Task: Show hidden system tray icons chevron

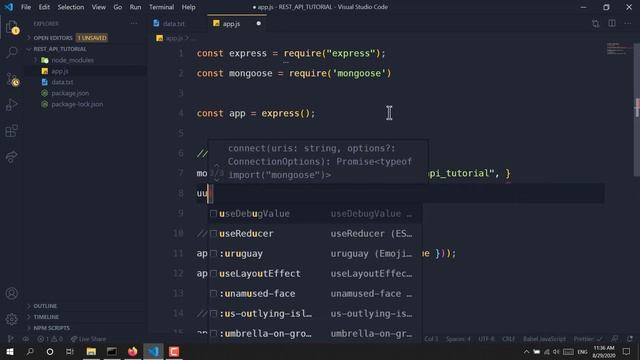Action: point(527,352)
